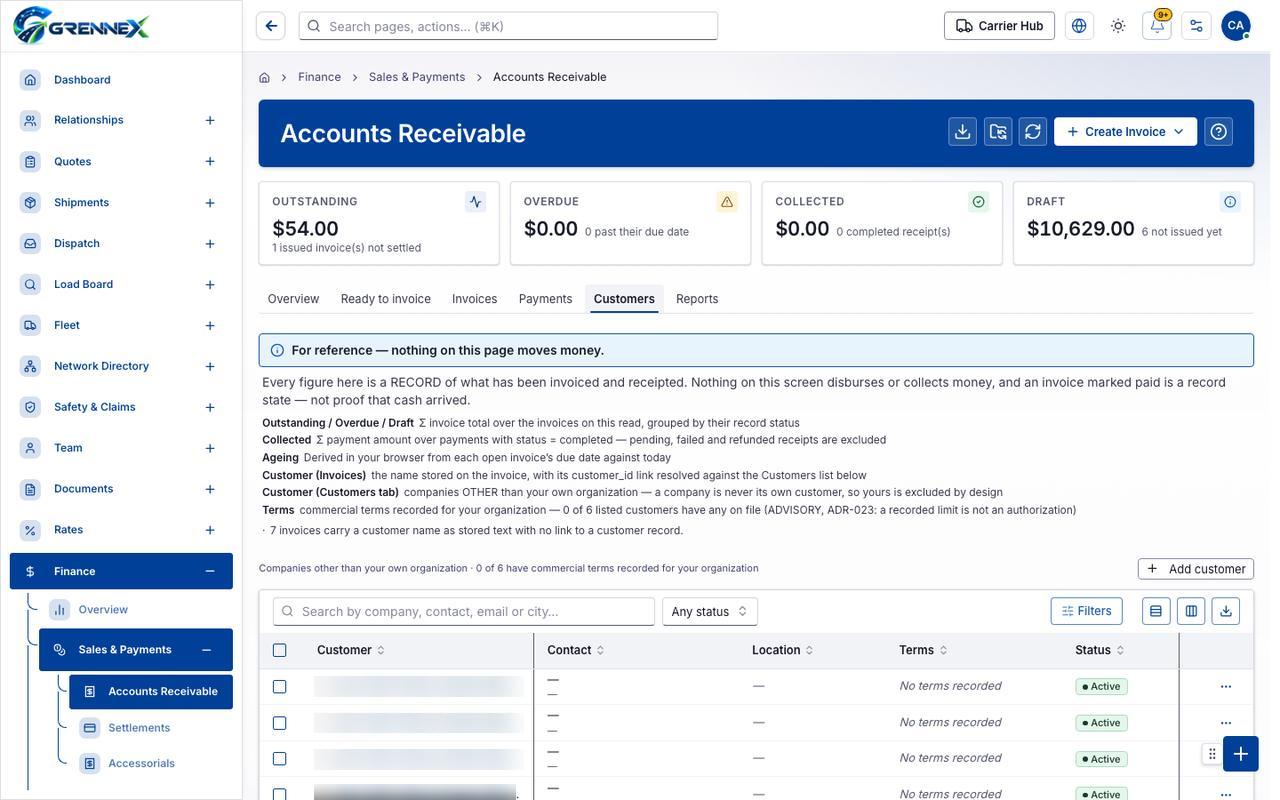Open the Ready to invoice tab
The image size is (1280, 800).
click(386, 299)
